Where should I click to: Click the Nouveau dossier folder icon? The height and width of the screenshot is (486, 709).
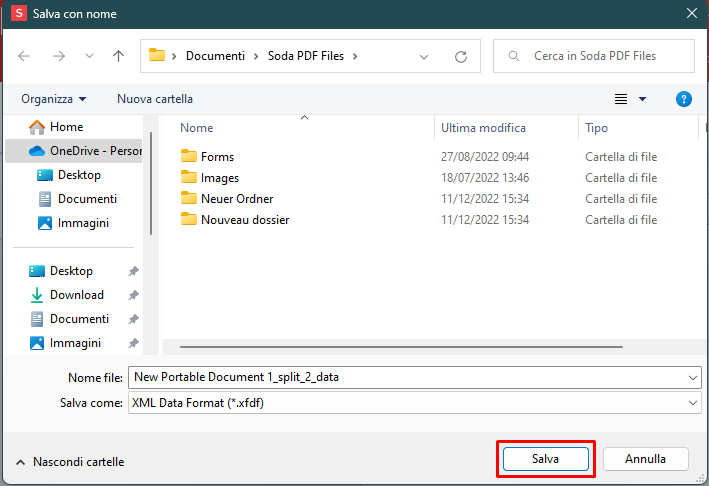pos(189,219)
